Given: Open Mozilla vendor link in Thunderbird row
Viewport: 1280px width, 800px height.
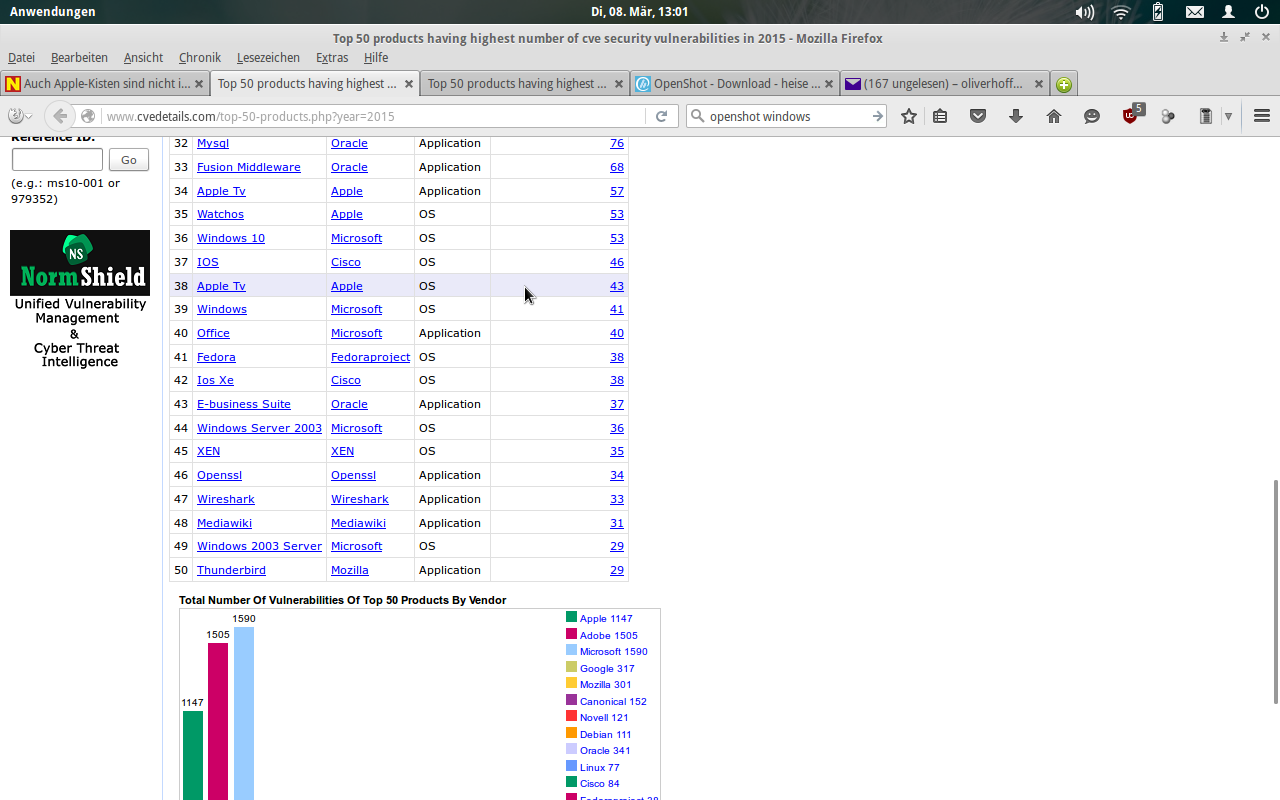Looking at the screenshot, I should pyautogui.click(x=350, y=570).
